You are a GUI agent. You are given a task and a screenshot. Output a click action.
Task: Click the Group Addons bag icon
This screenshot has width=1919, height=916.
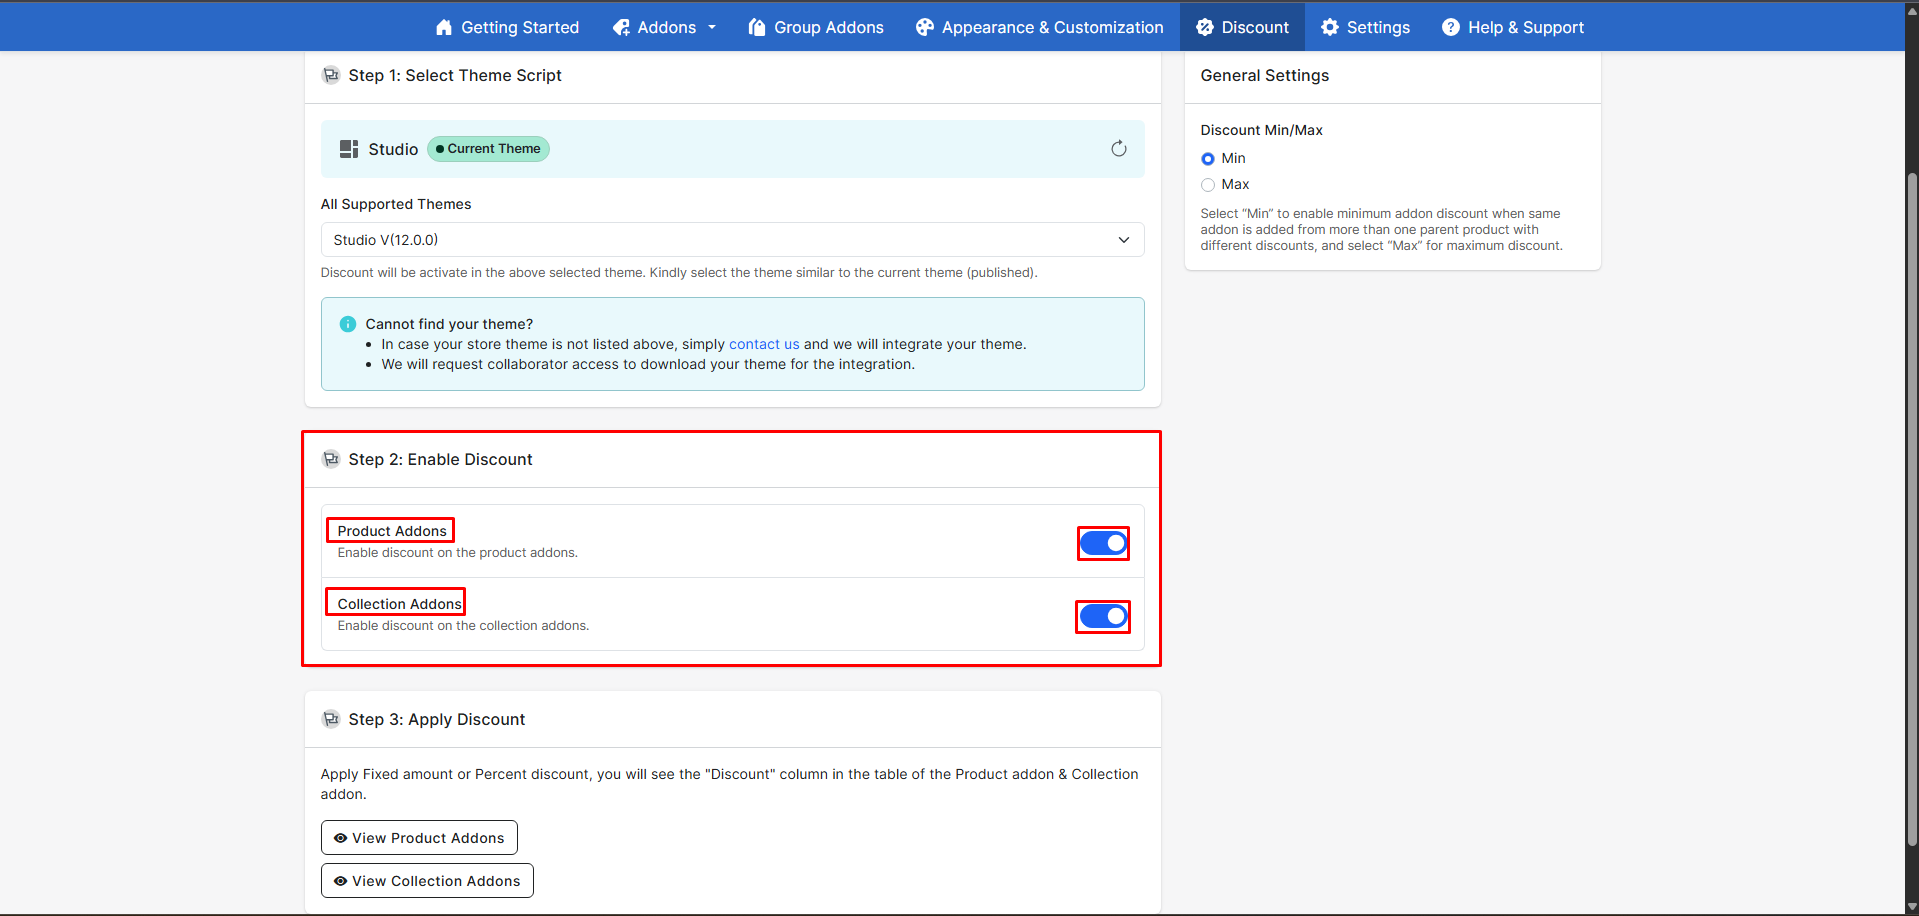pos(757,28)
